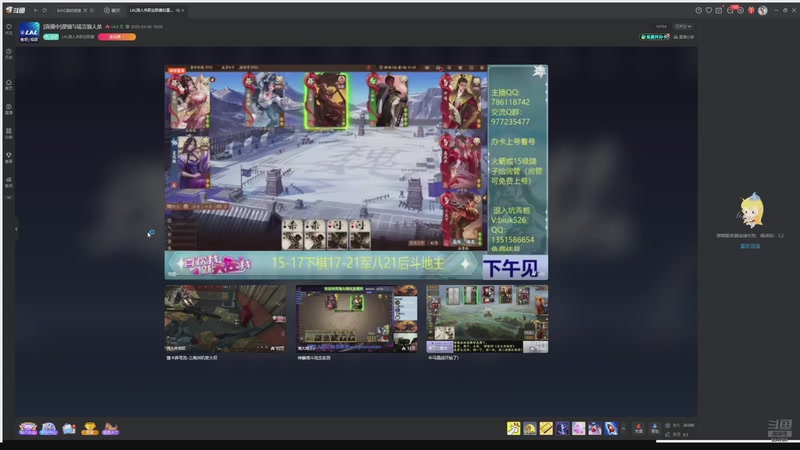The width and height of the screenshot is (800, 450).
Task: Click the green free fan badge button
Action: 655,37
